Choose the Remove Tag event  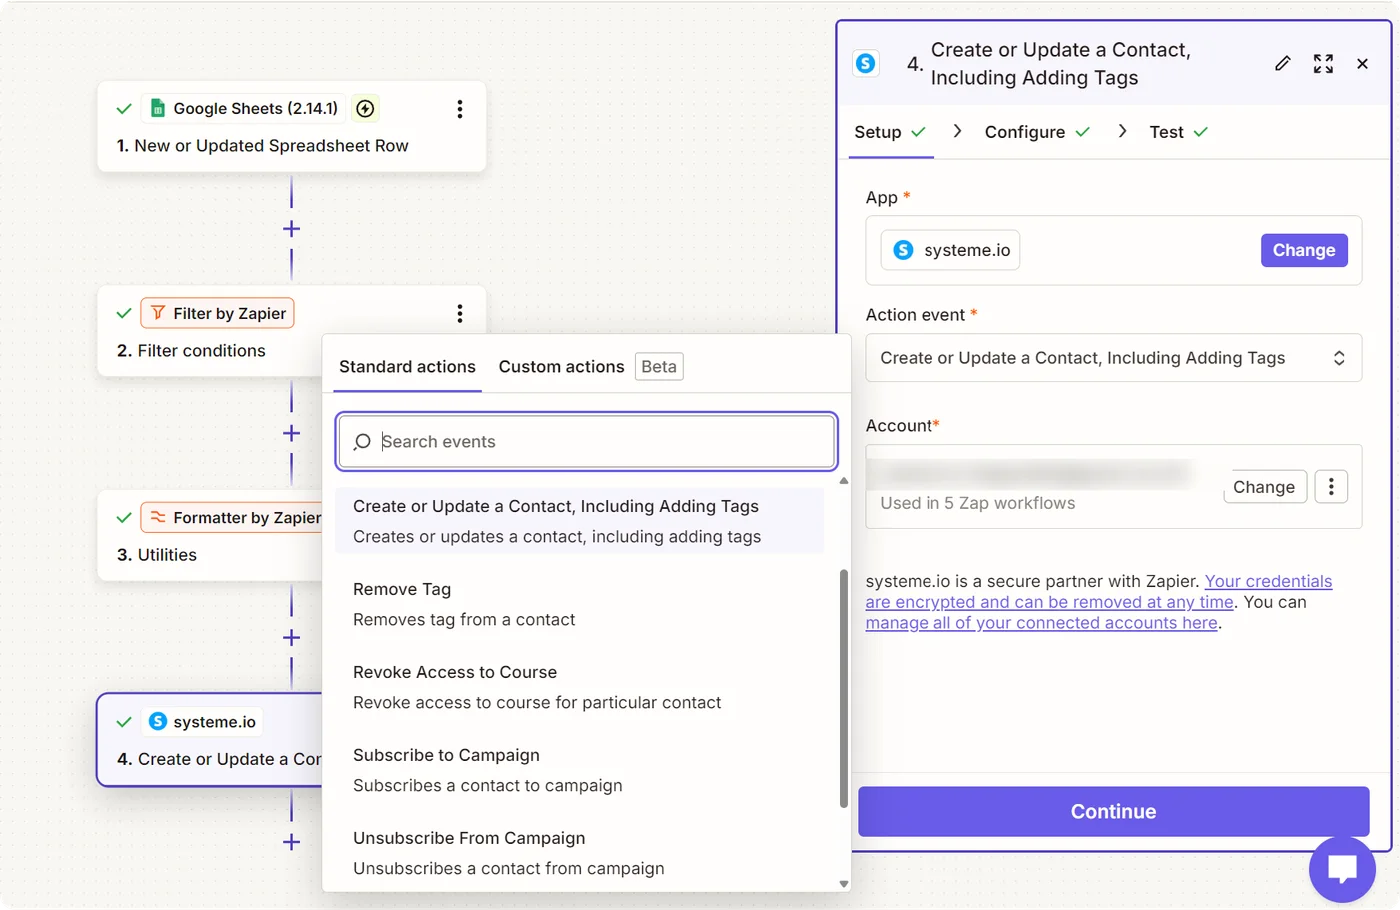coord(580,604)
